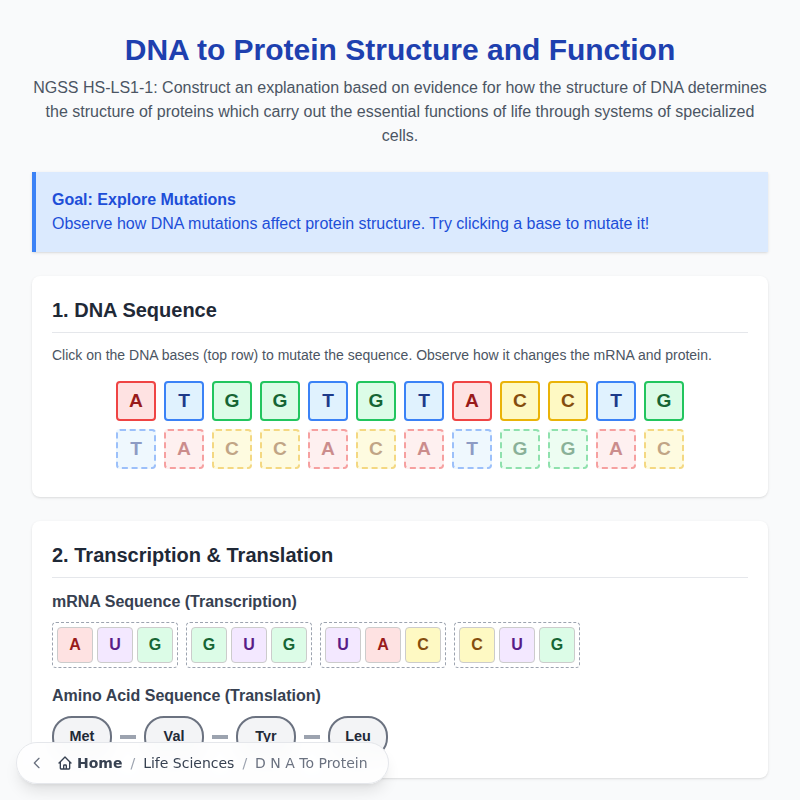Viewport: 800px width, 800px height.
Task: Click the eleventh DNA base T
Action: pyautogui.click(x=616, y=400)
